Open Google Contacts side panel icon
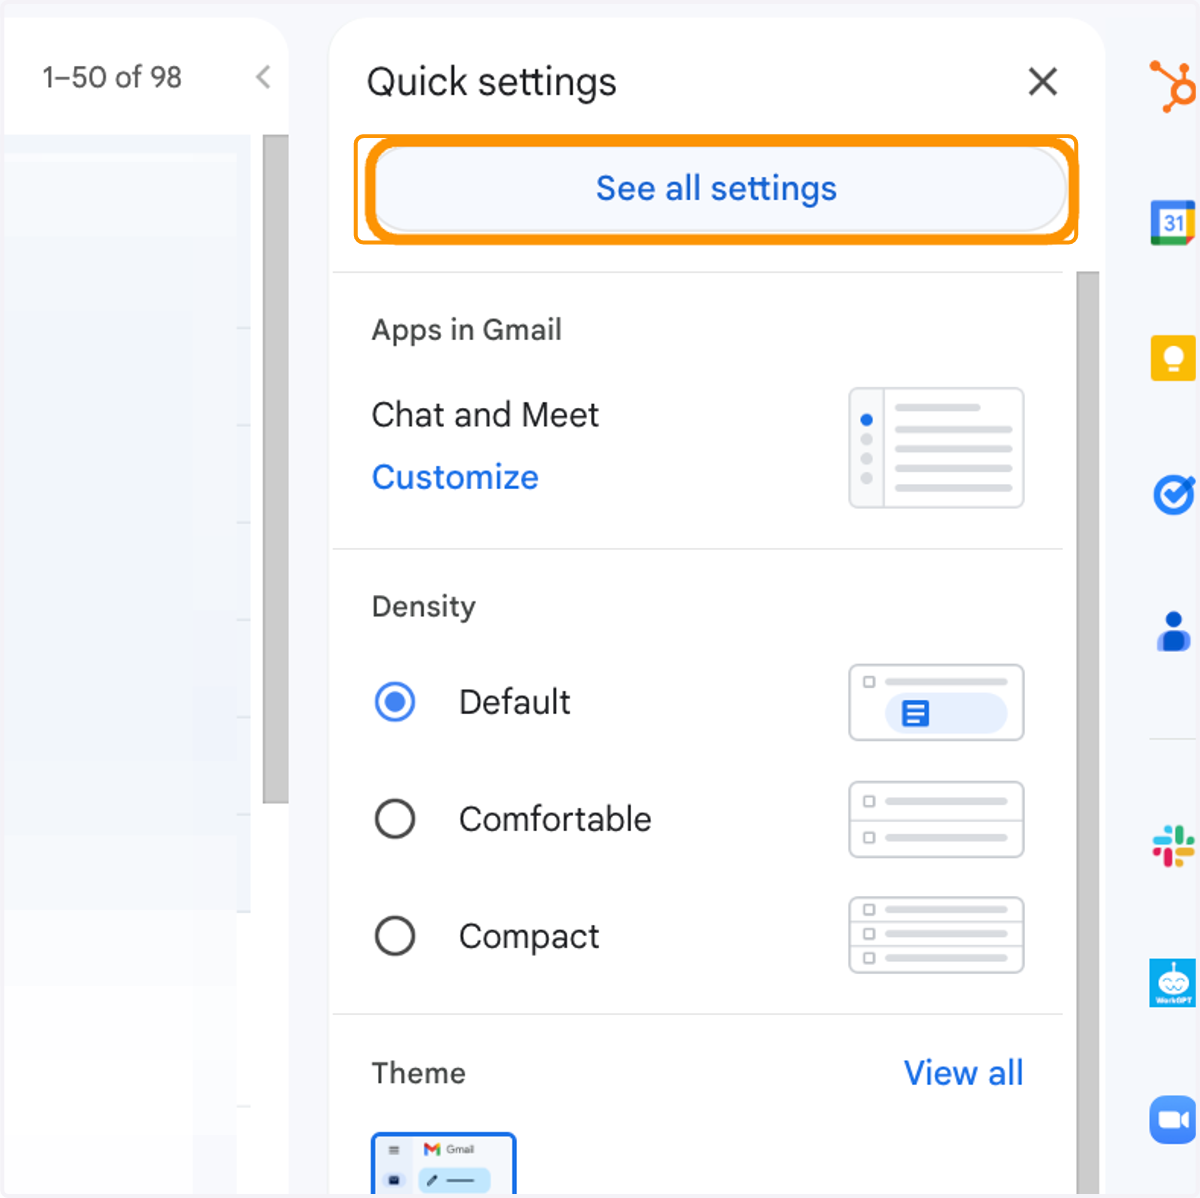This screenshot has height=1198, width=1200. (1173, 632)
